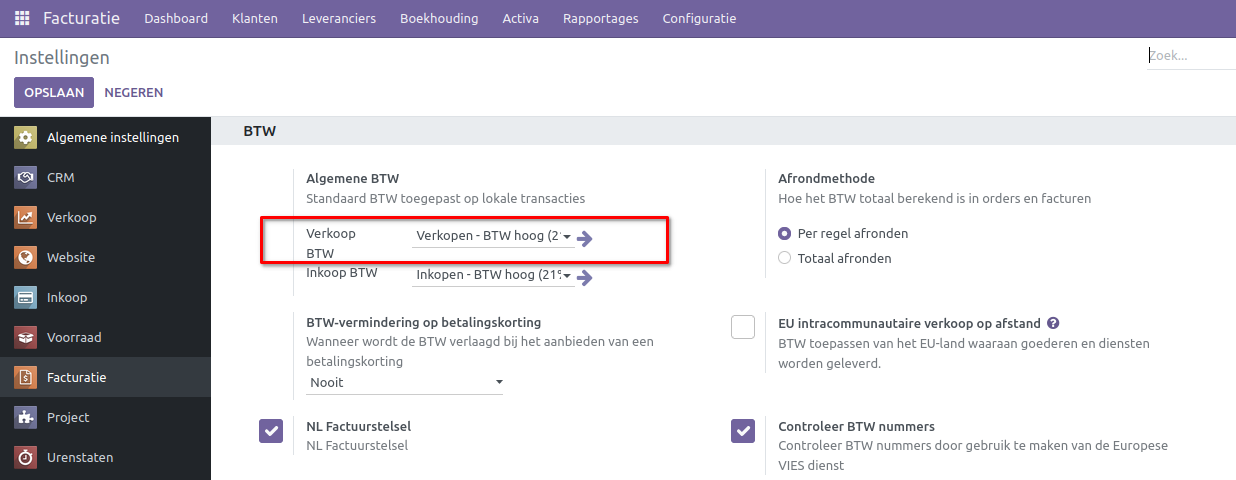The width and height of the screenshot is (1236, 480).
Task: Select Voorraad settings in sidebar
Action: tap(105, 337)
